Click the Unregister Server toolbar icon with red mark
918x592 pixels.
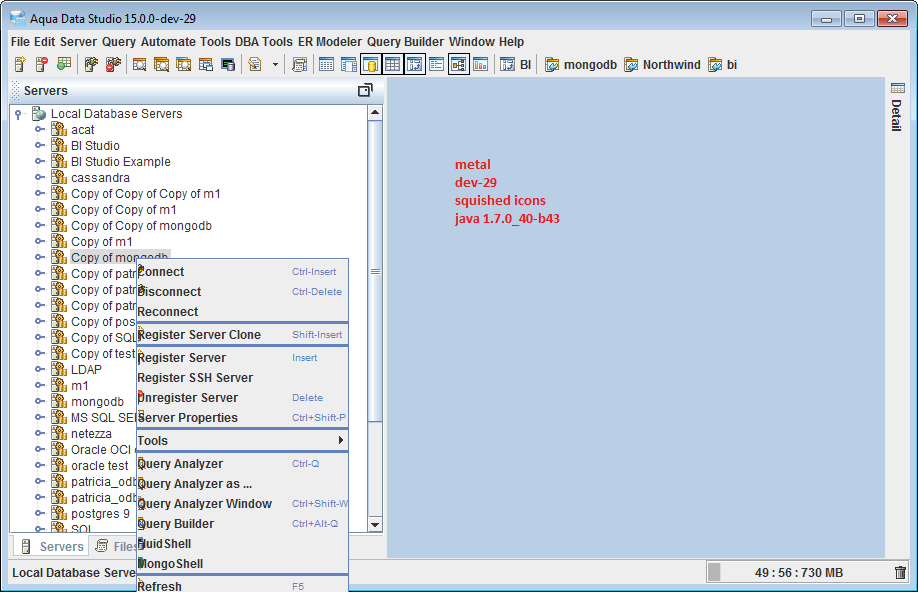[x=42, y=64]
